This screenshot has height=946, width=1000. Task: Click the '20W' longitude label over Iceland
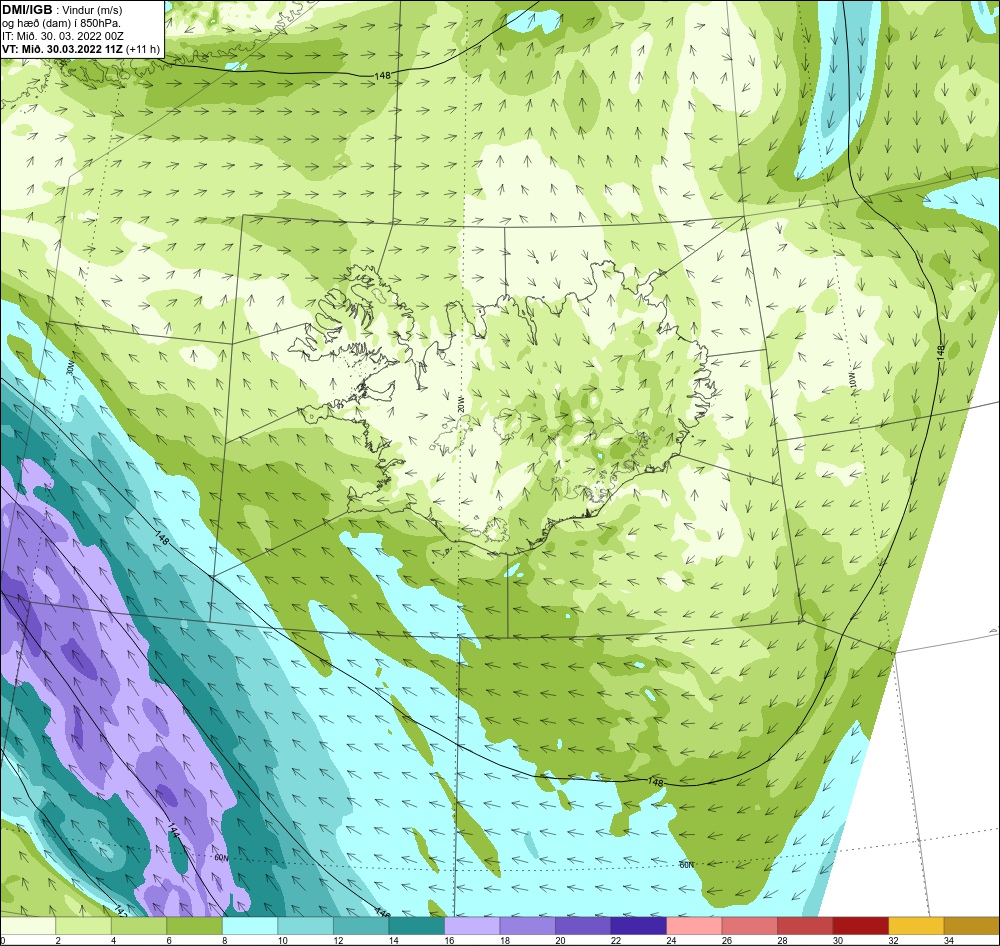tap(460, 404)
